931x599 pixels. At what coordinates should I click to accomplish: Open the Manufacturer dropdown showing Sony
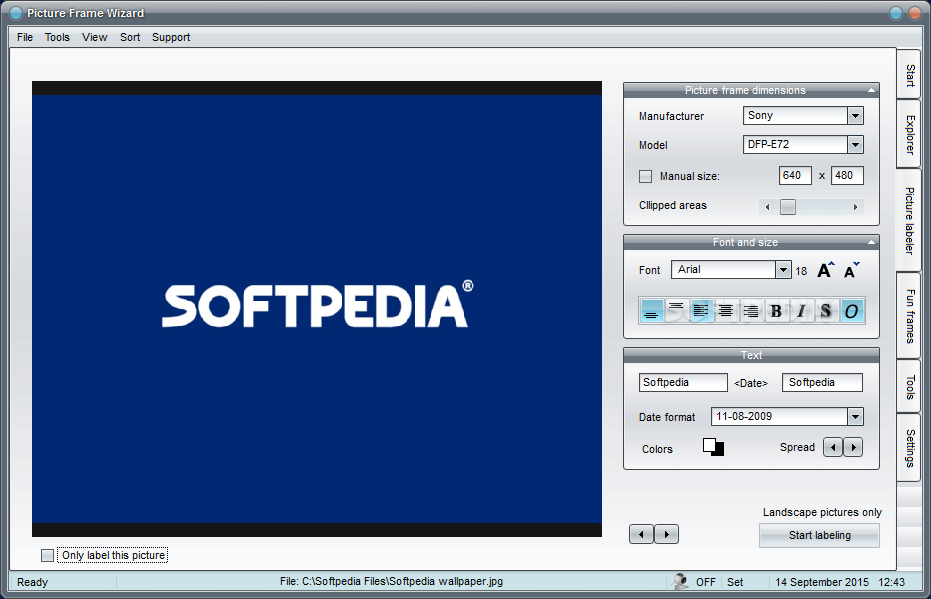855,116
